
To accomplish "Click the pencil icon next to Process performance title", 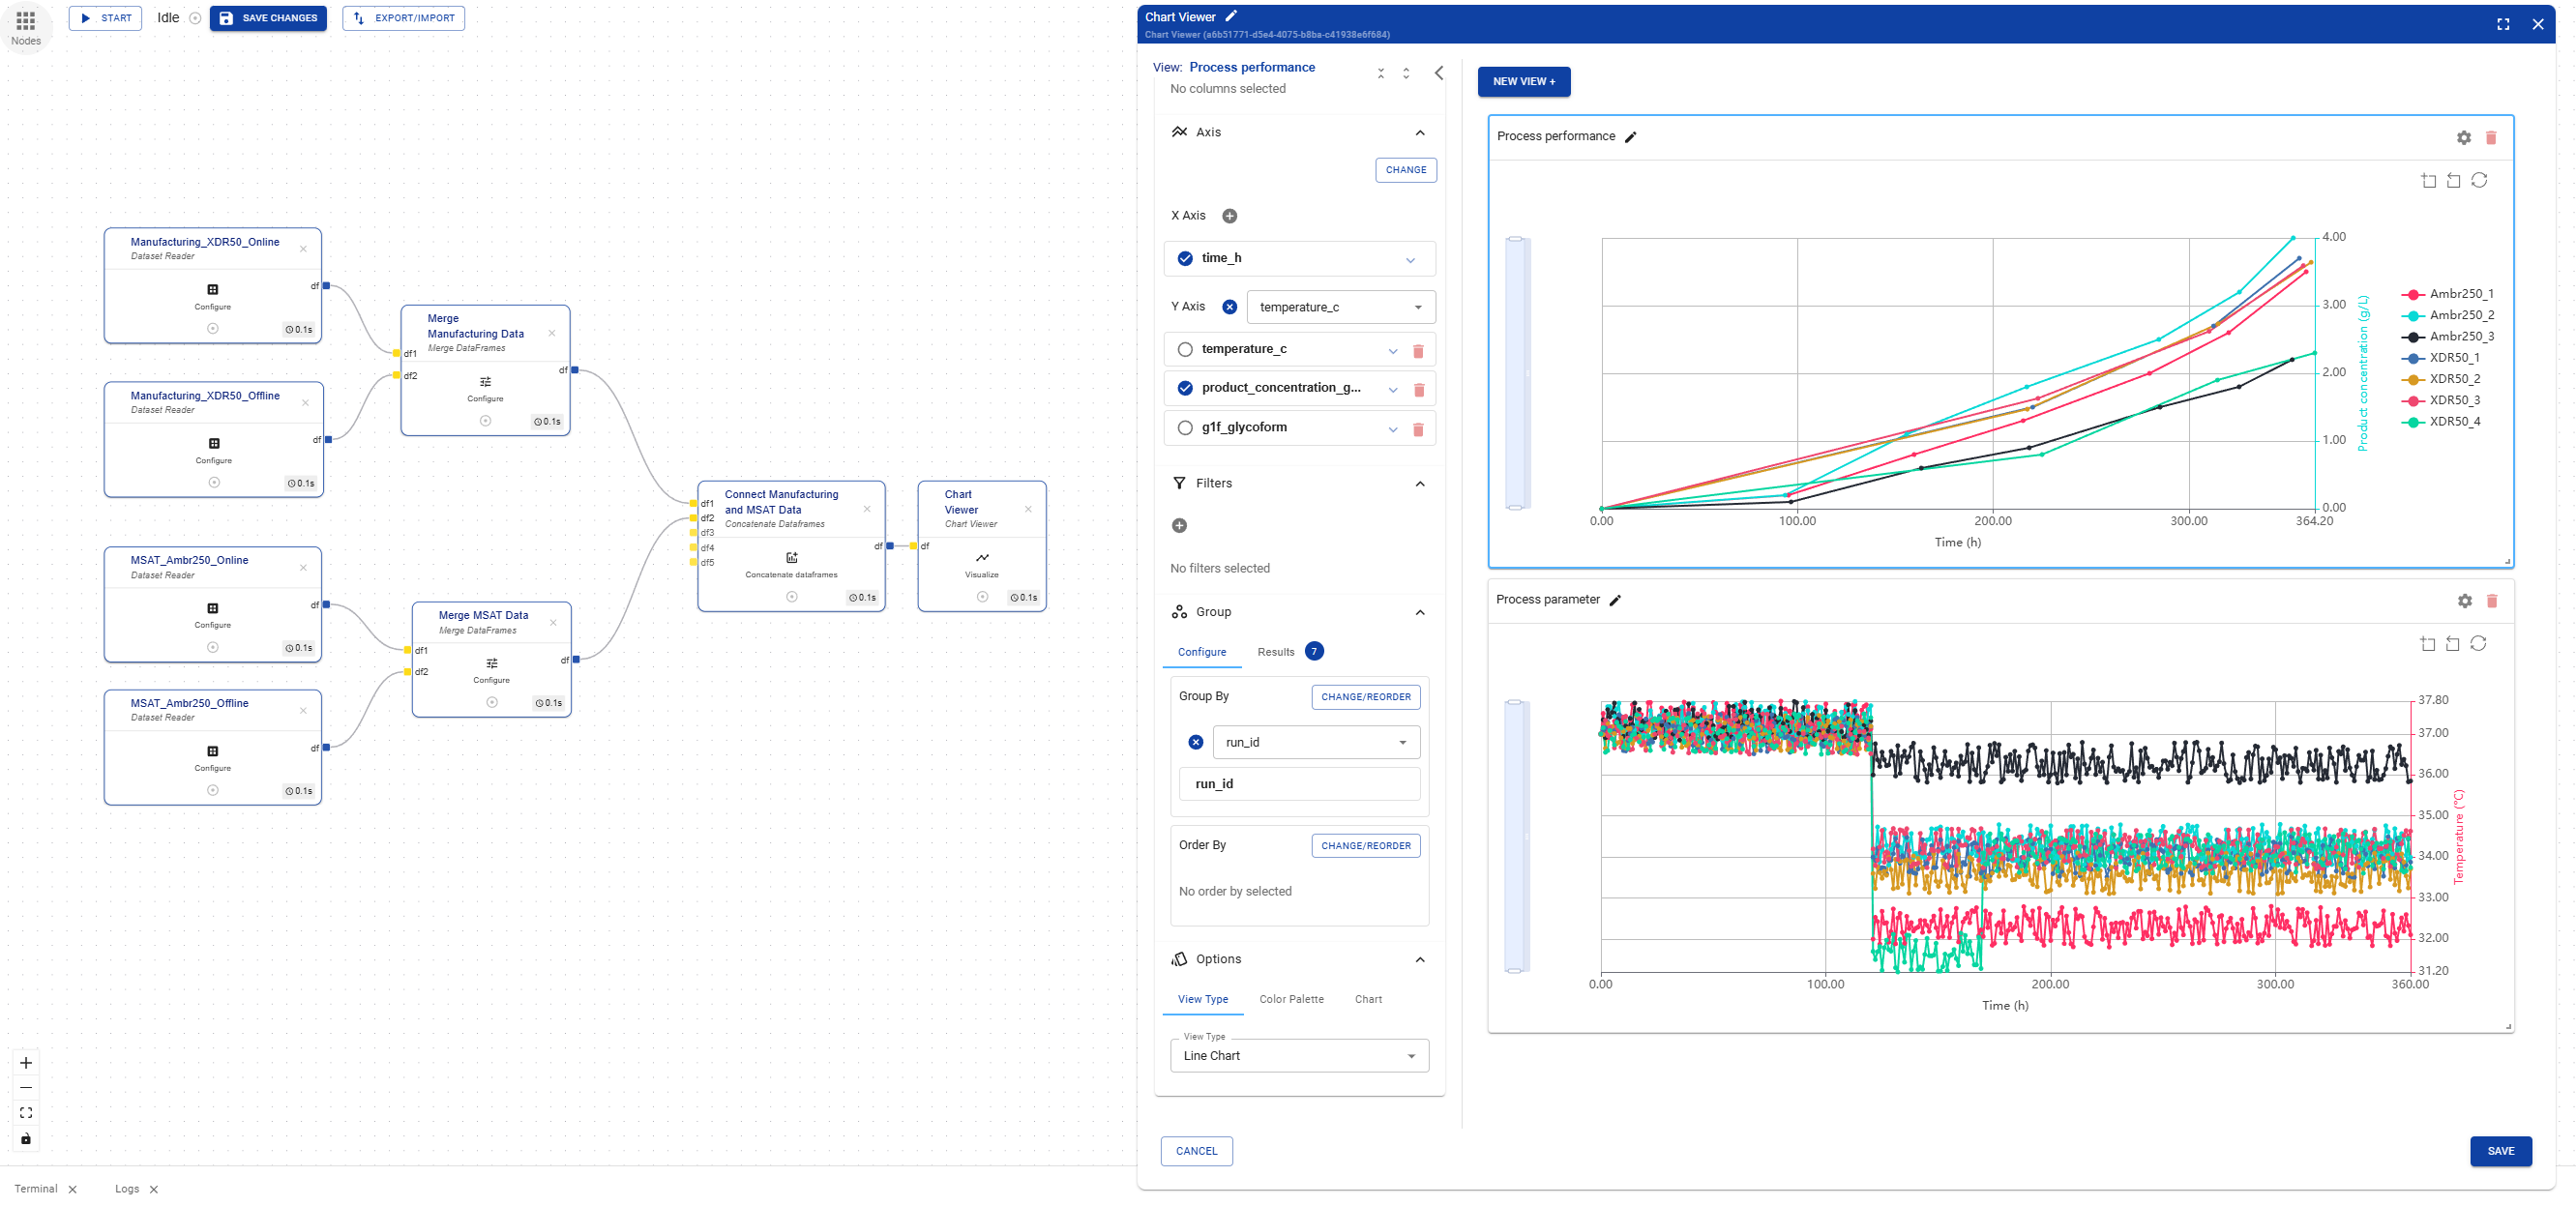I will (x=1630, y=137).
